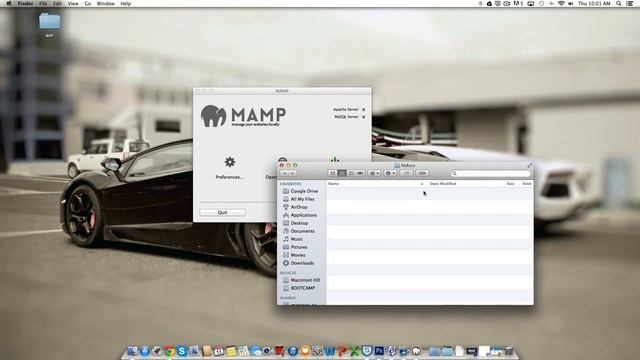Switch Finder to icon view
Image resolution: width=640 pixels, height=360 pixels.
[333, 173]
